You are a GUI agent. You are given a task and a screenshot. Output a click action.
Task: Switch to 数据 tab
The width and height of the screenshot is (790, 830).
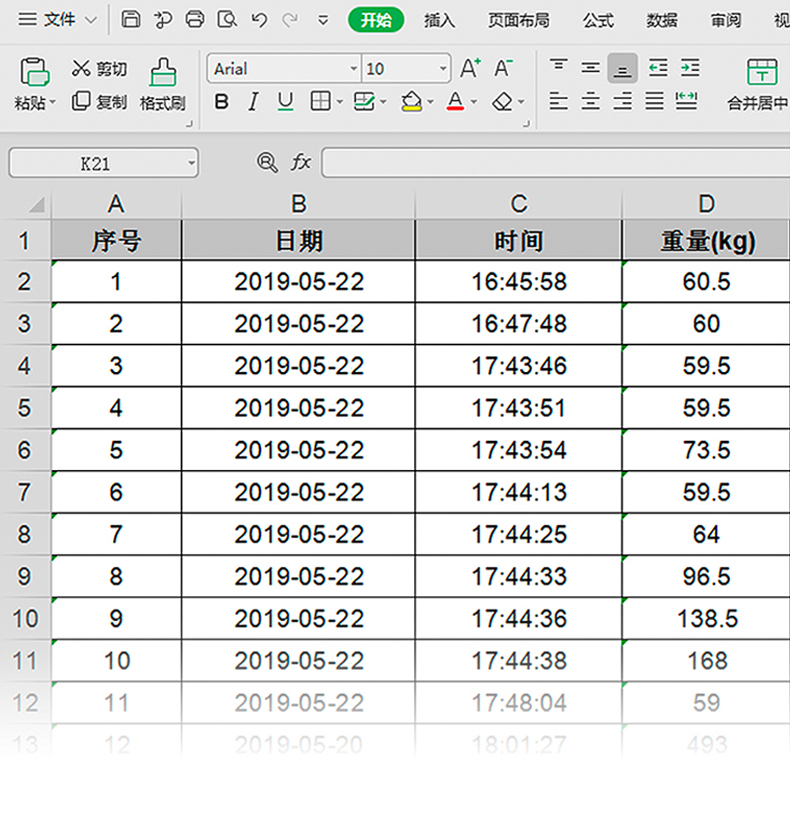[662, 20]
